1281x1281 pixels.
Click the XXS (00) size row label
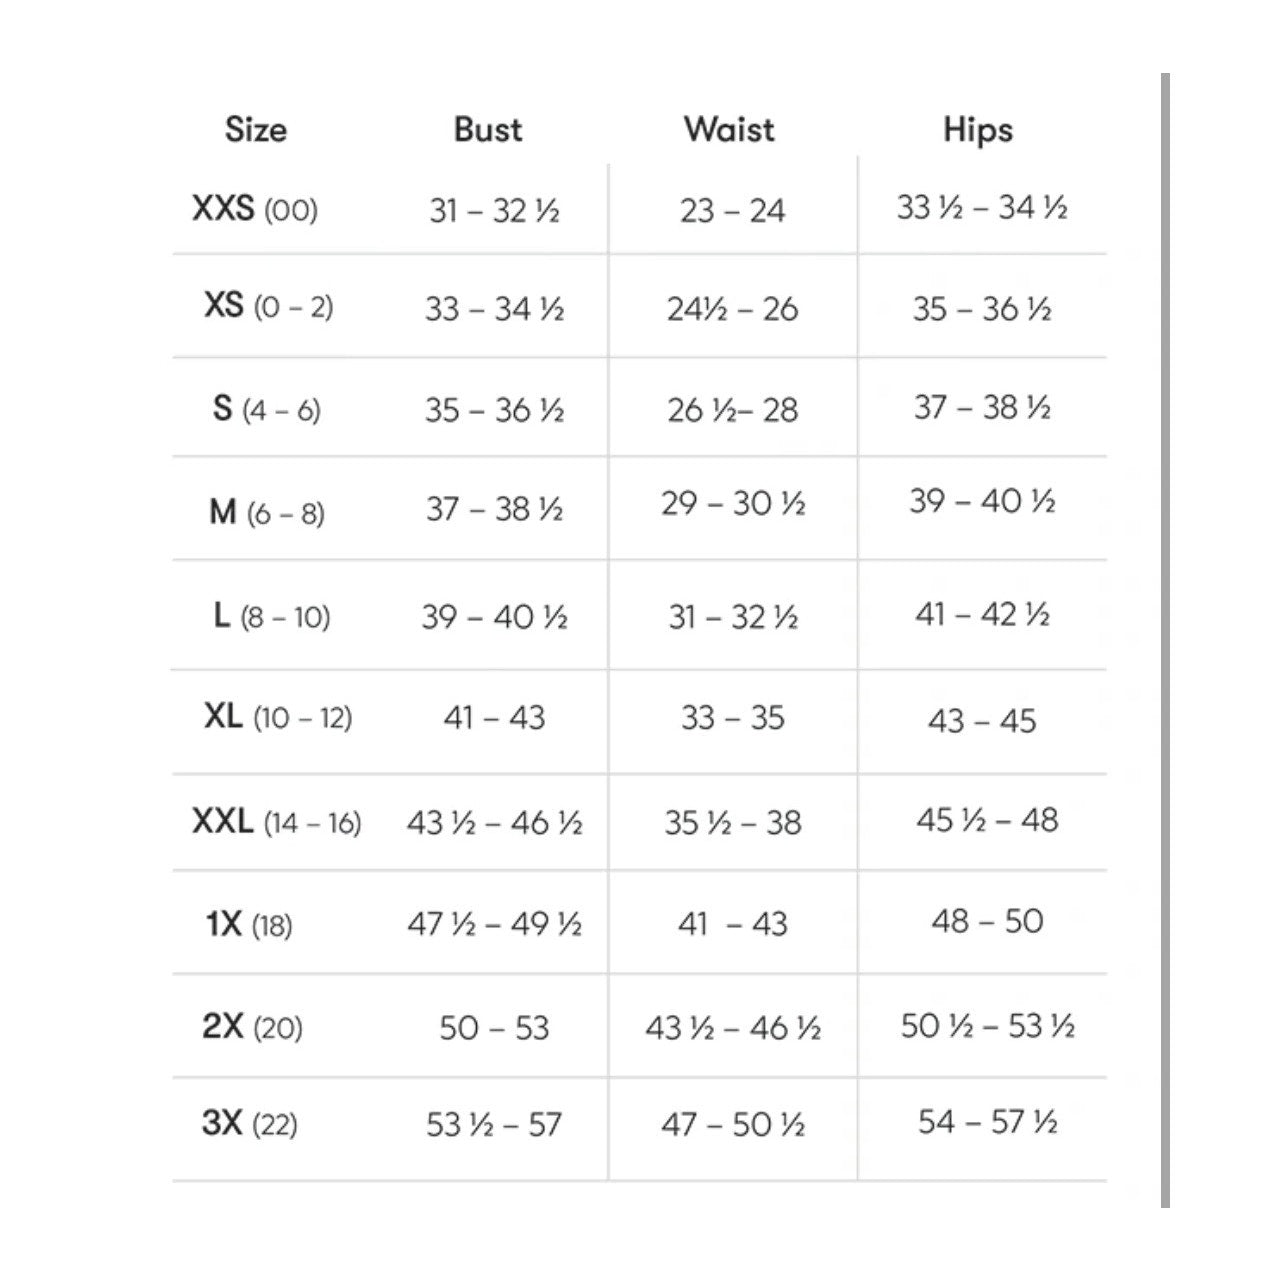pos(255,209)
